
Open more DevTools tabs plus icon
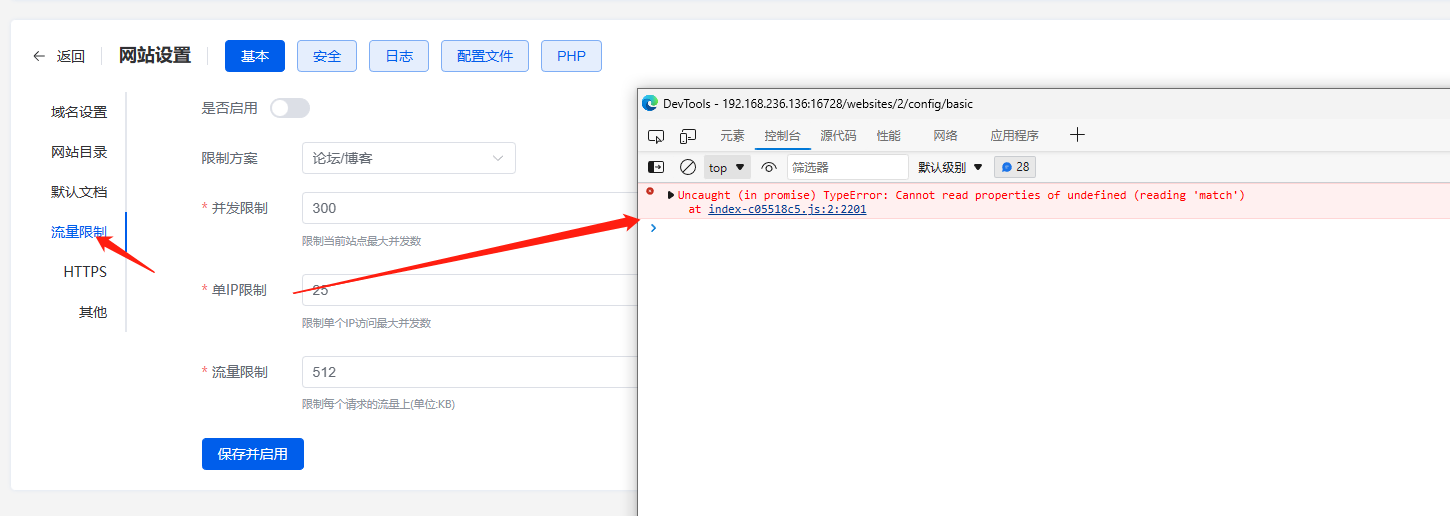[x=1077, y=135]
